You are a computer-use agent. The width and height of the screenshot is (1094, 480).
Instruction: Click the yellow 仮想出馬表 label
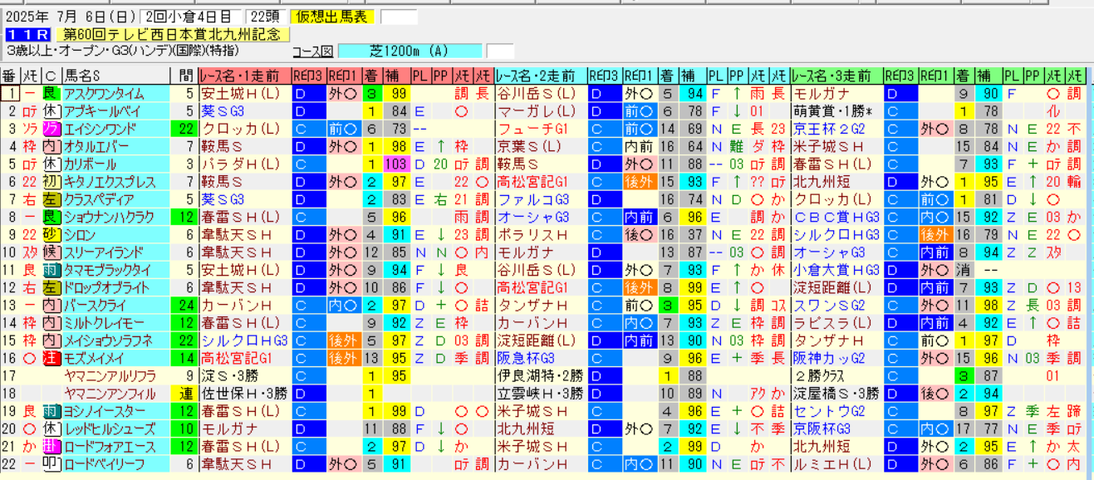332,17
